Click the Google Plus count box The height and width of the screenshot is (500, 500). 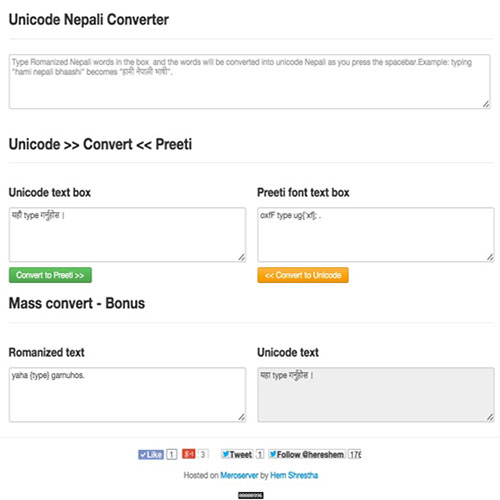pyautogui.click(x=203, y=454)
